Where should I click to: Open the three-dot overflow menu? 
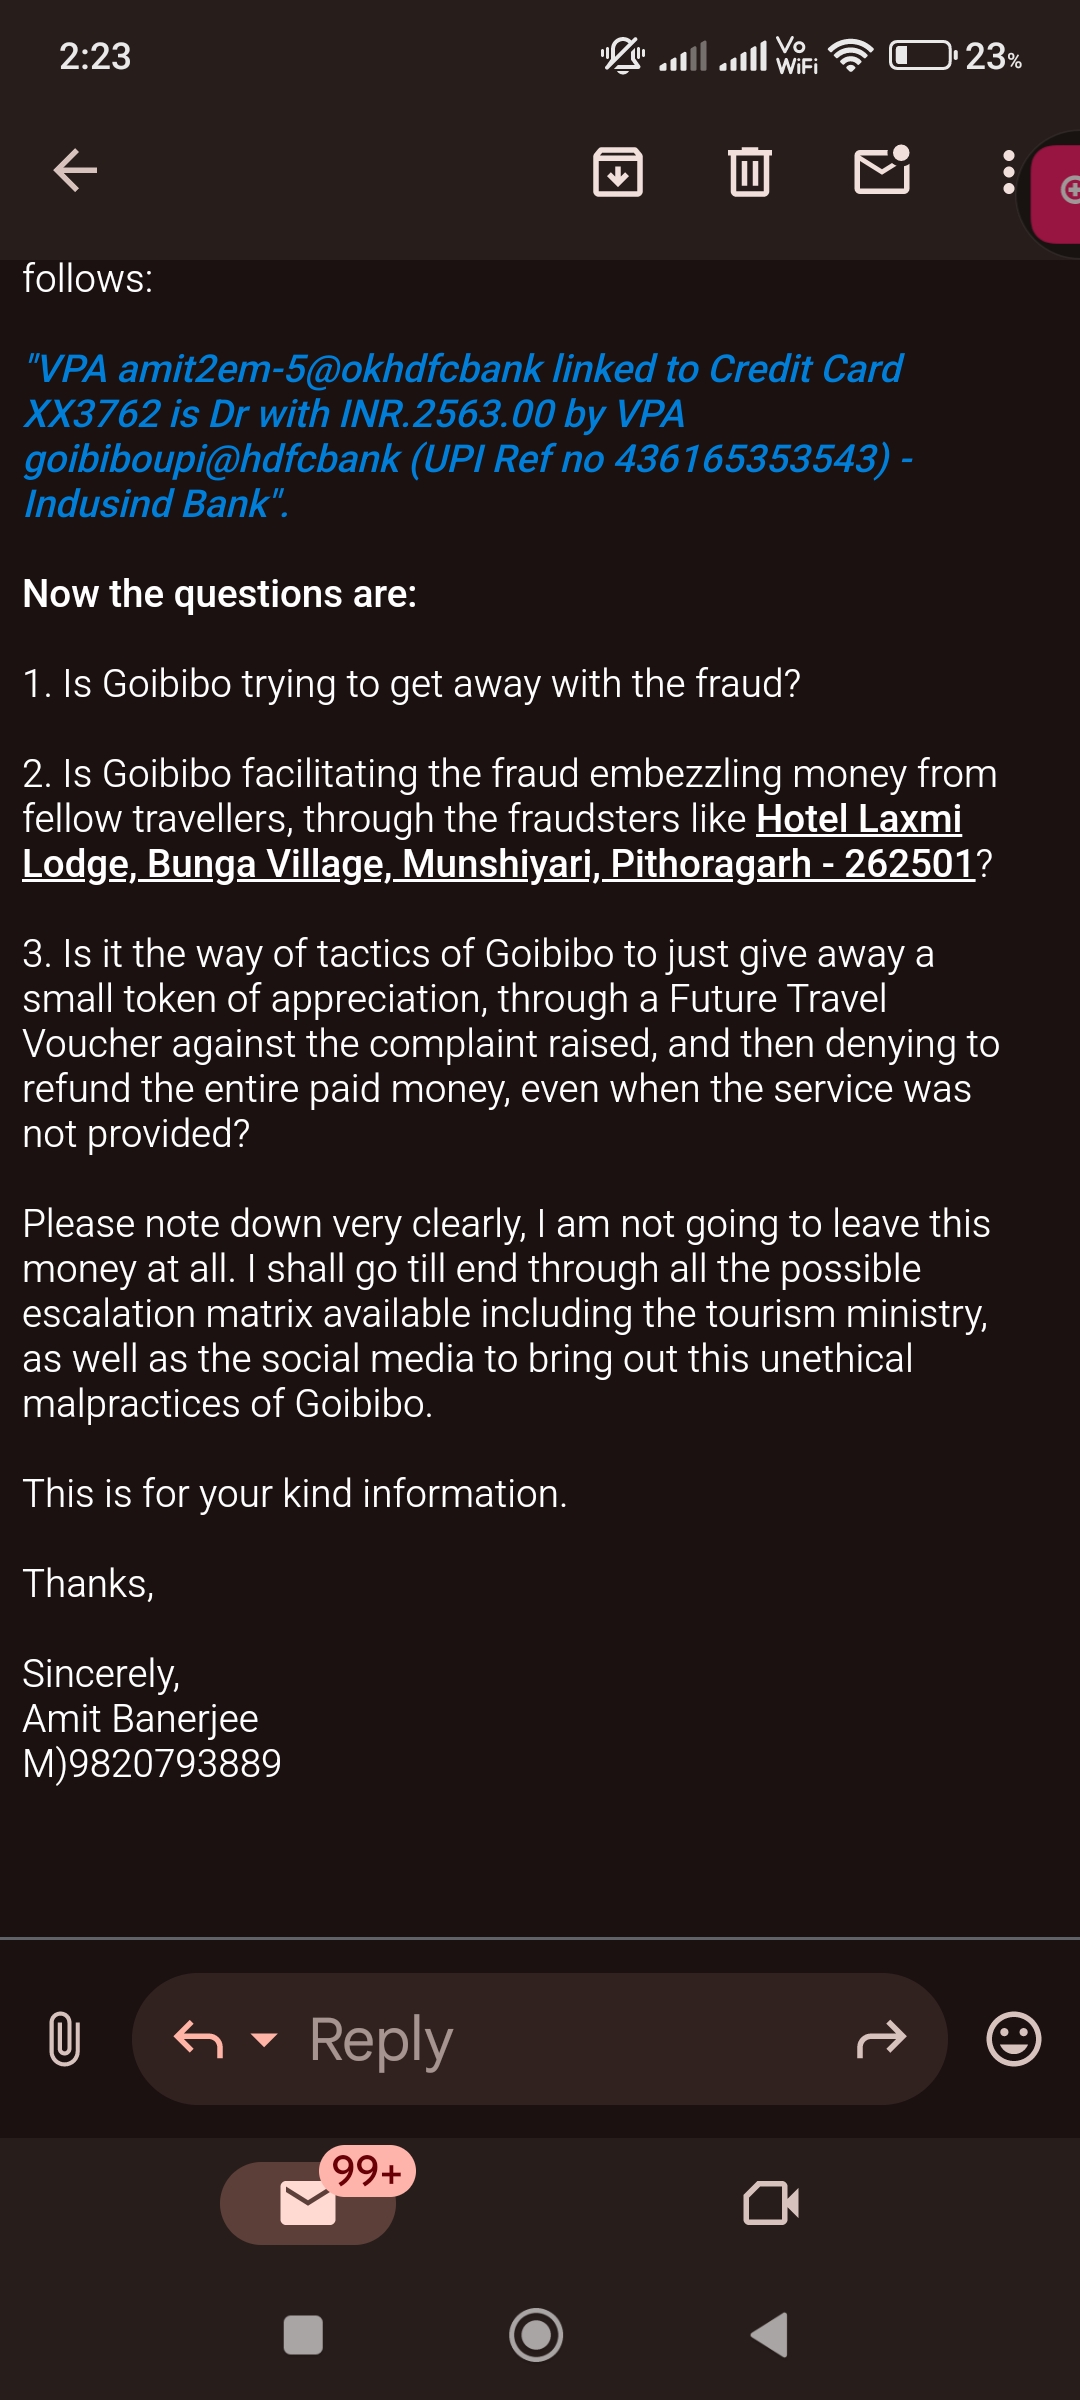(x=1008, y=172)
